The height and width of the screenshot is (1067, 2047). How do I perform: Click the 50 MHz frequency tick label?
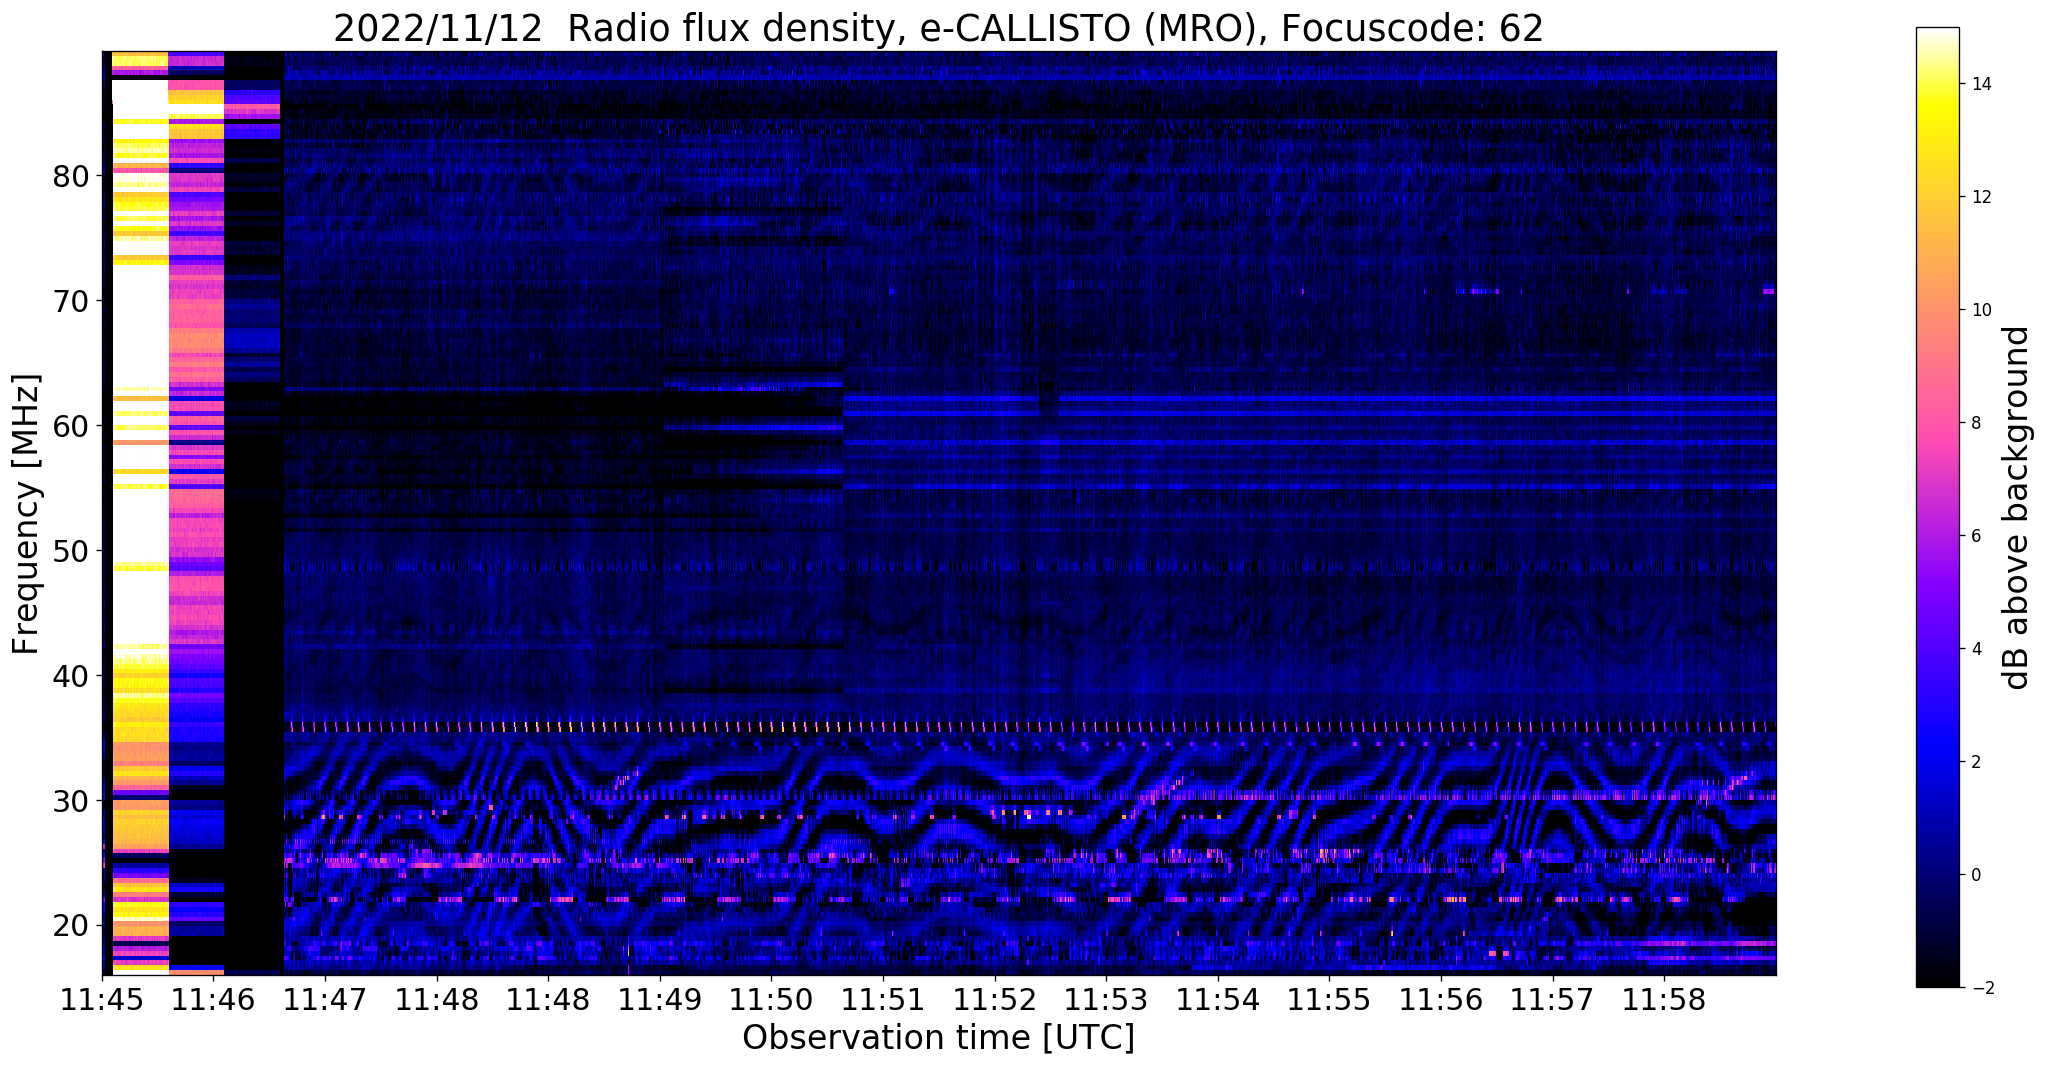pos(71,551)
